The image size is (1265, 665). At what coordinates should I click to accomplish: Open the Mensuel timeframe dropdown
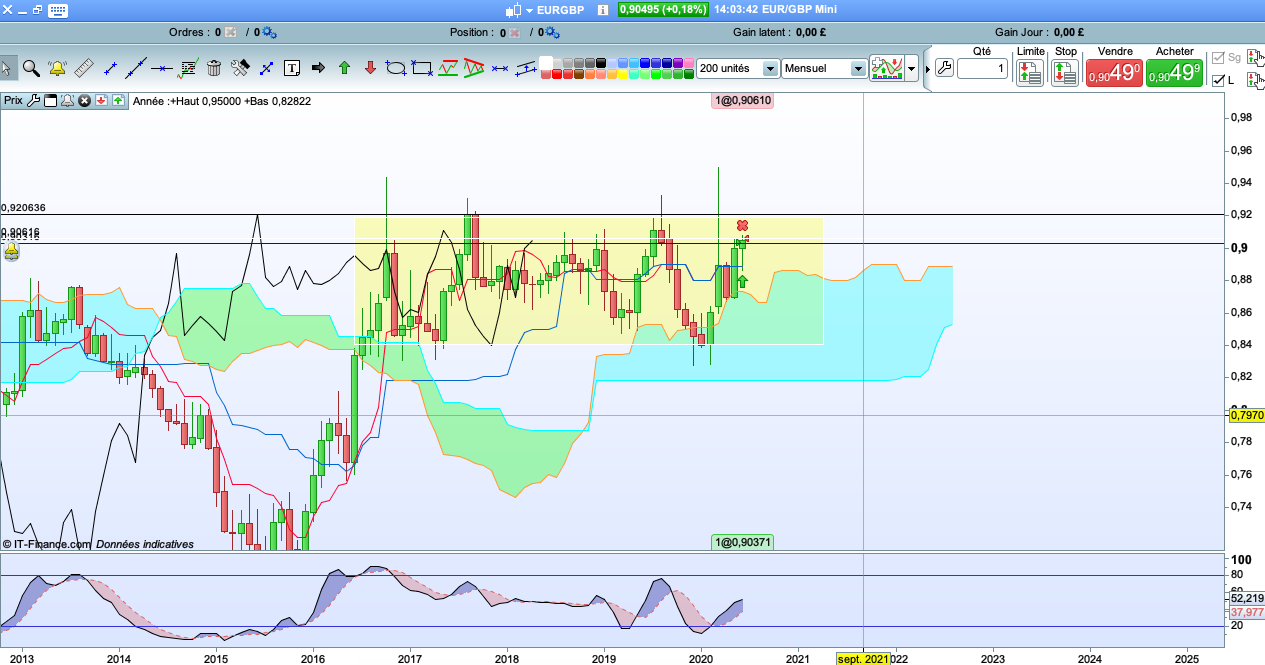857,69
